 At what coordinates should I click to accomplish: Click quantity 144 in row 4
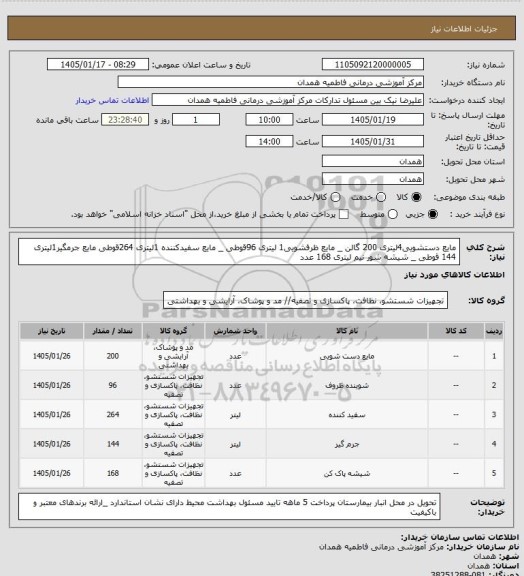click(x=112, y=444)
